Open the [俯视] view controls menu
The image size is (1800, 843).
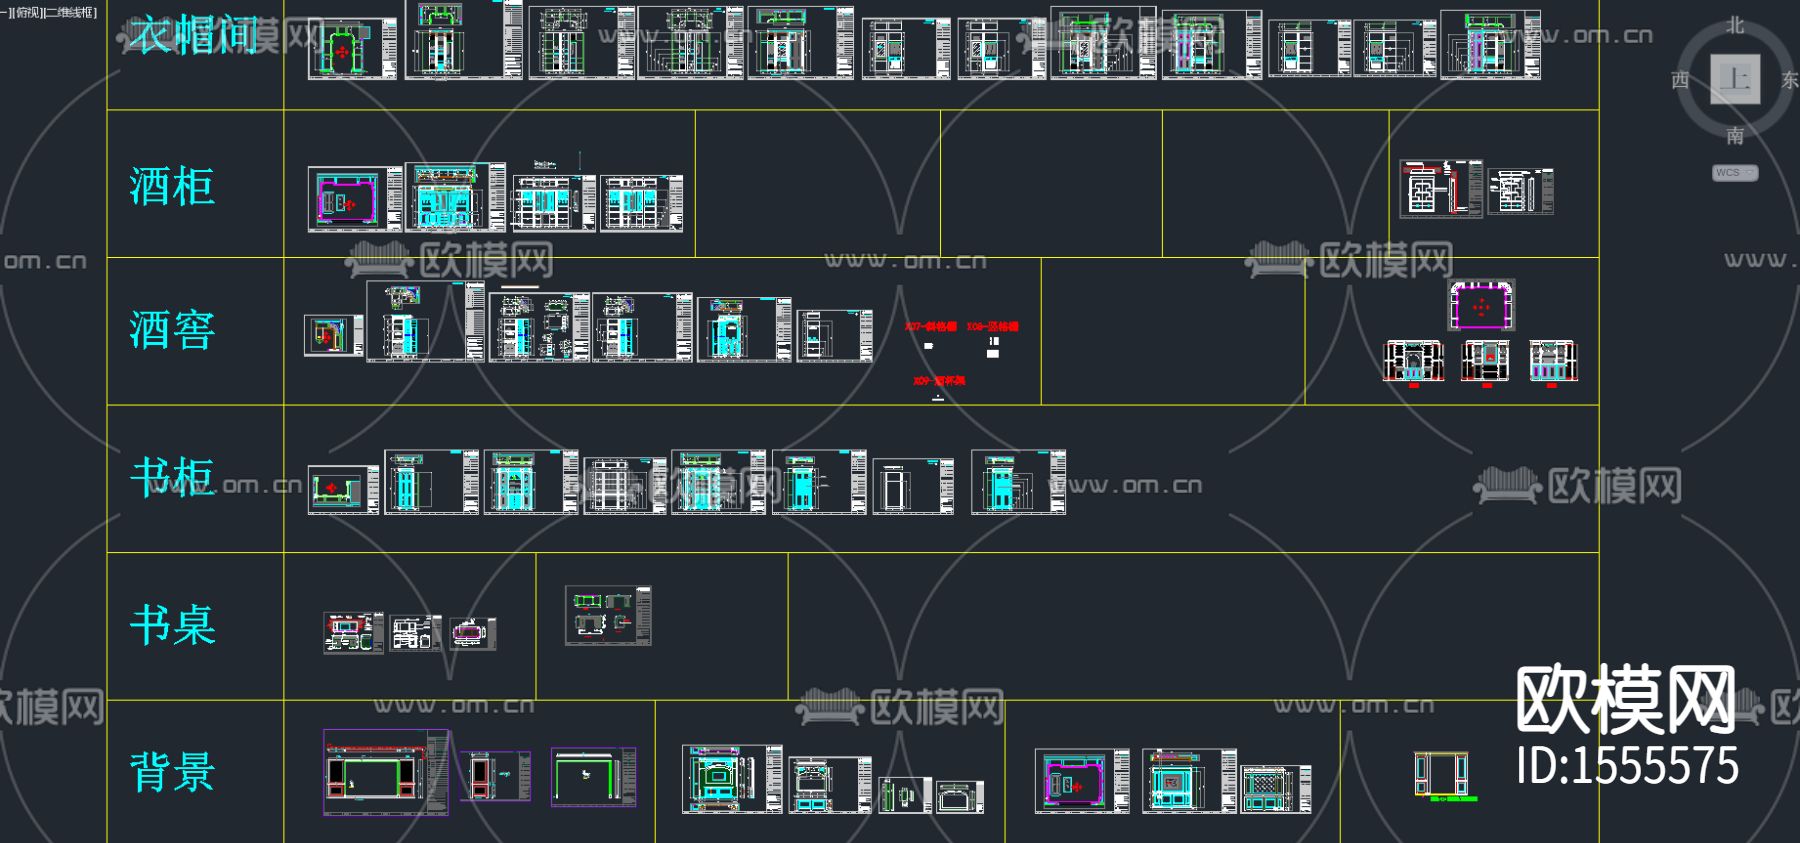pyautogui.click(x=26, y=13)
